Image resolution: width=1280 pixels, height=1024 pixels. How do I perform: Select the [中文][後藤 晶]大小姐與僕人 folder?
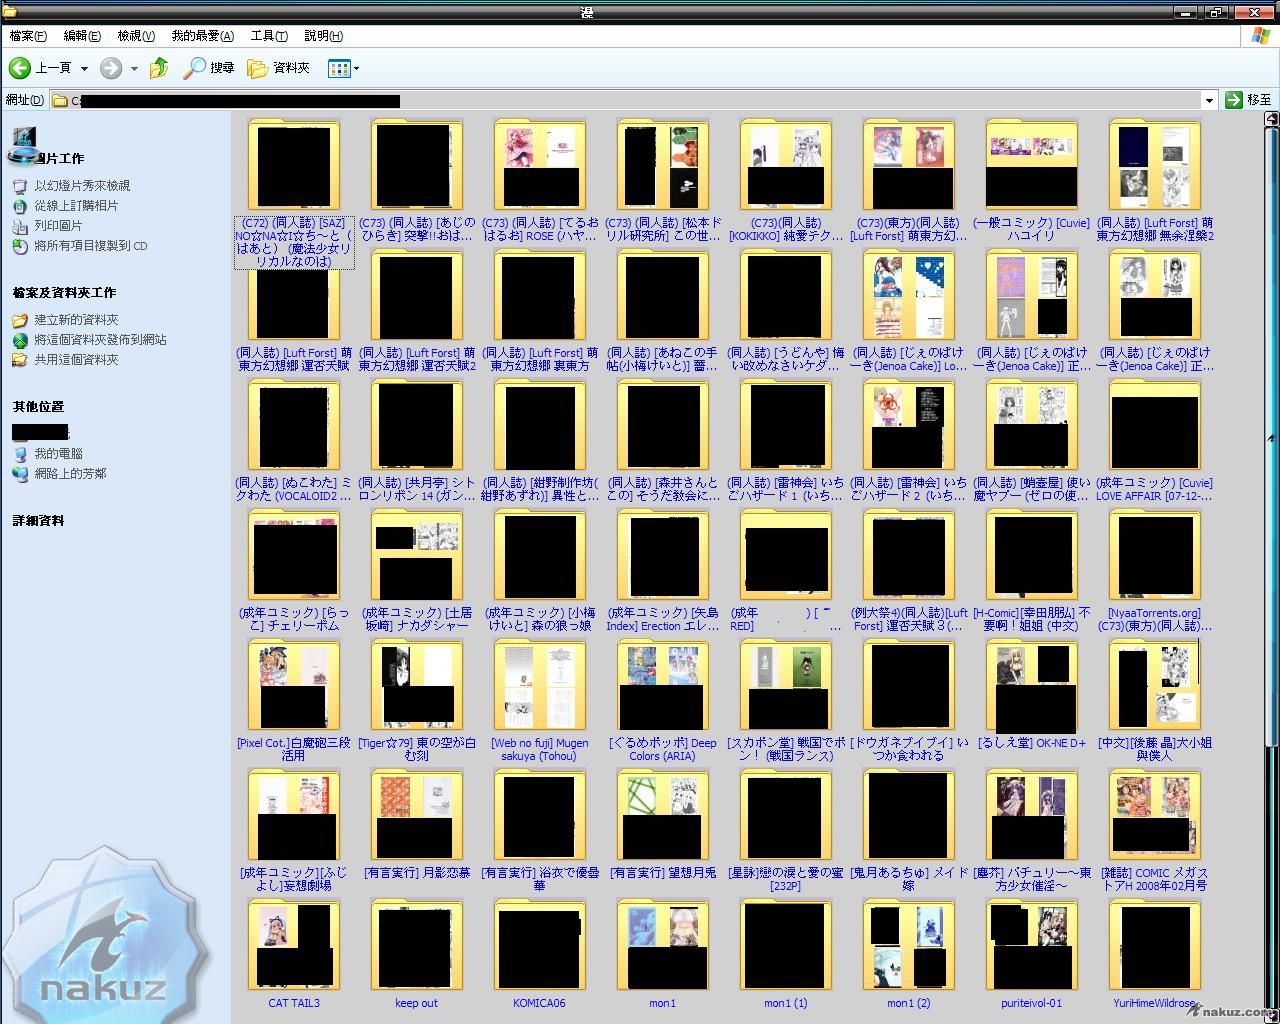coord(1154,700)
